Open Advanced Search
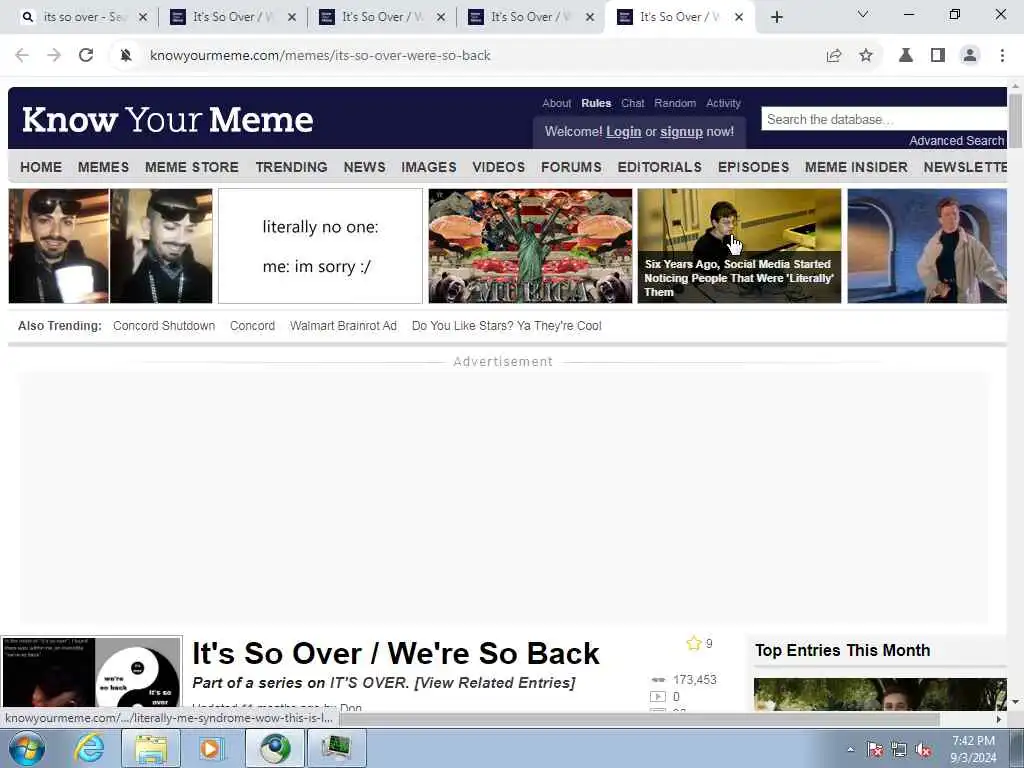This screenshot has width=1024, height=768. [957, 140]
